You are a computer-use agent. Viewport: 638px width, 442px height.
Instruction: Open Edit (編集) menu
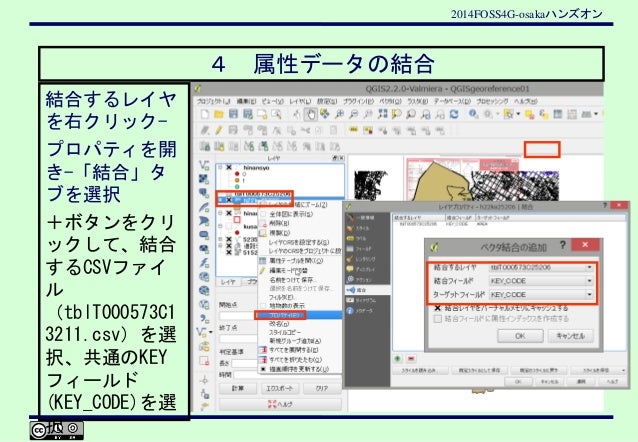(x=246, y=101)
